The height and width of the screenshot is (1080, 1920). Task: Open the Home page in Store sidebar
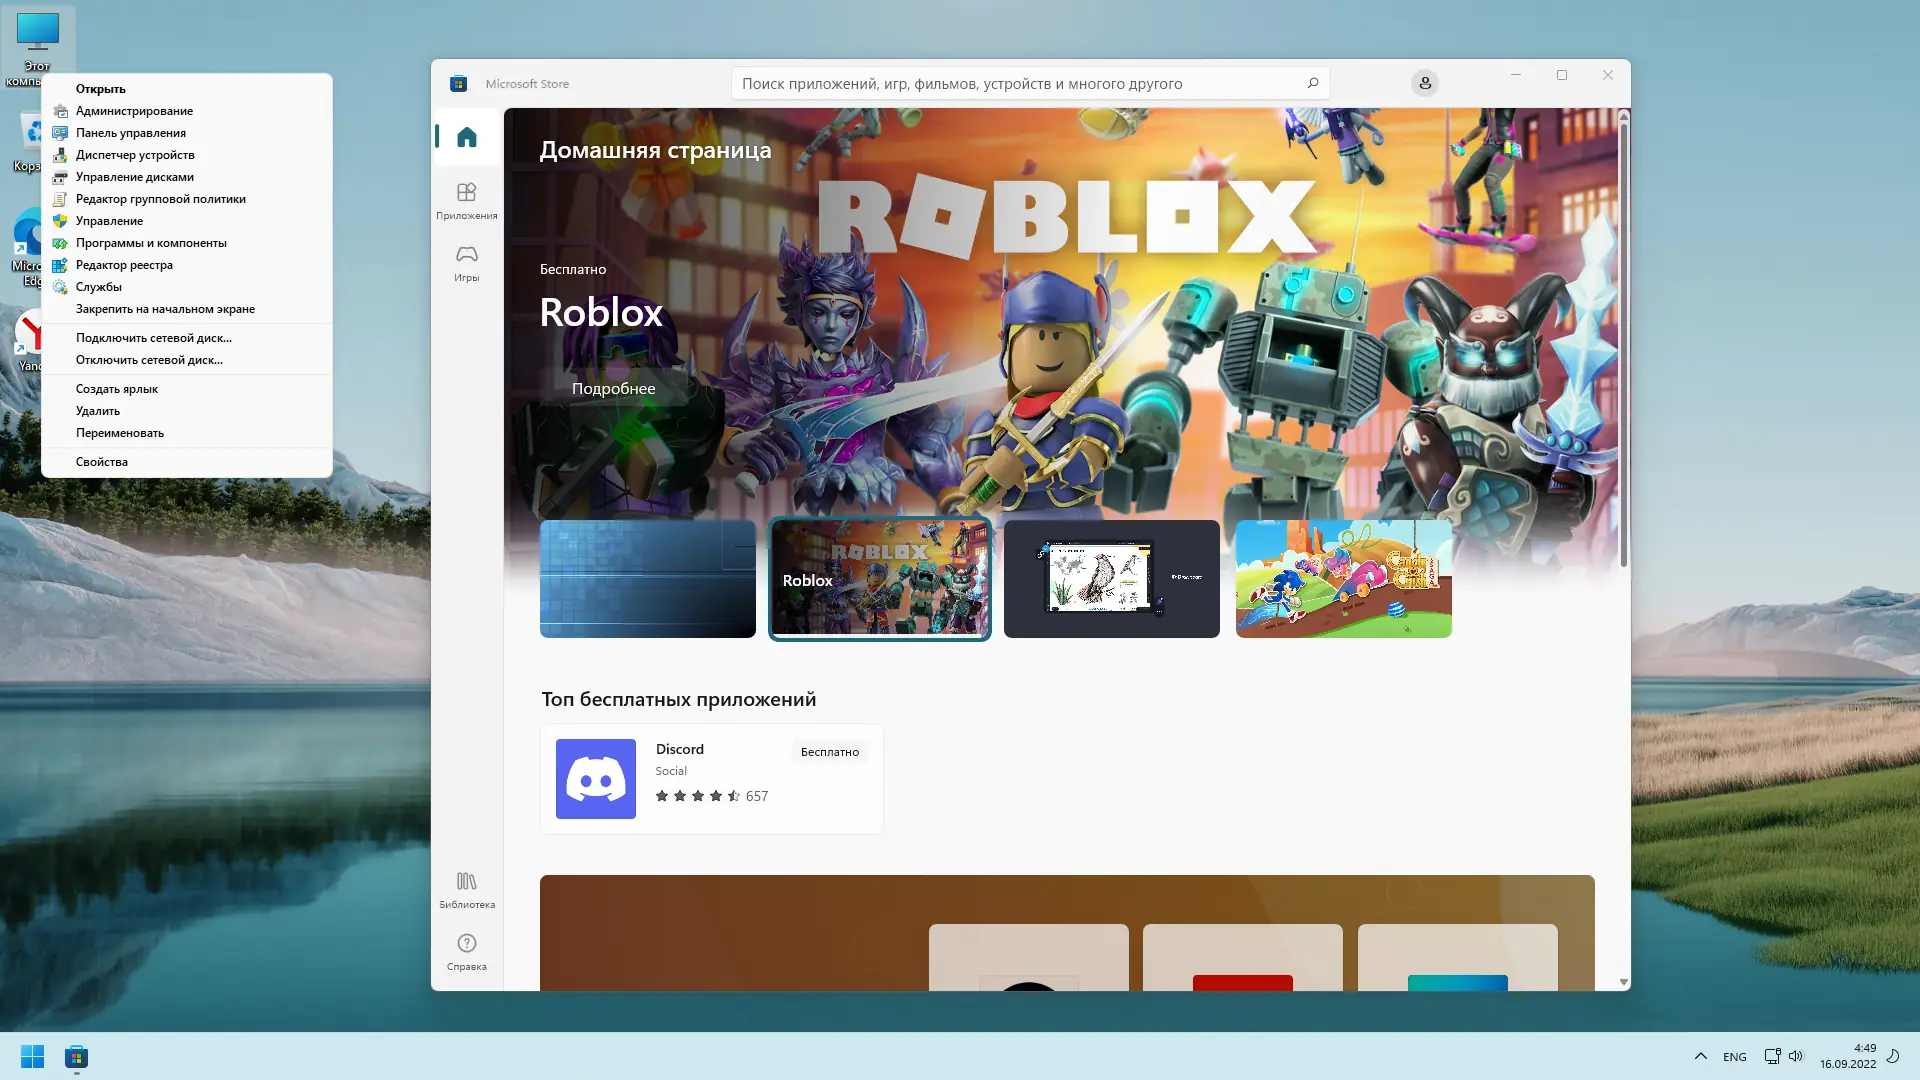(467, 137)
